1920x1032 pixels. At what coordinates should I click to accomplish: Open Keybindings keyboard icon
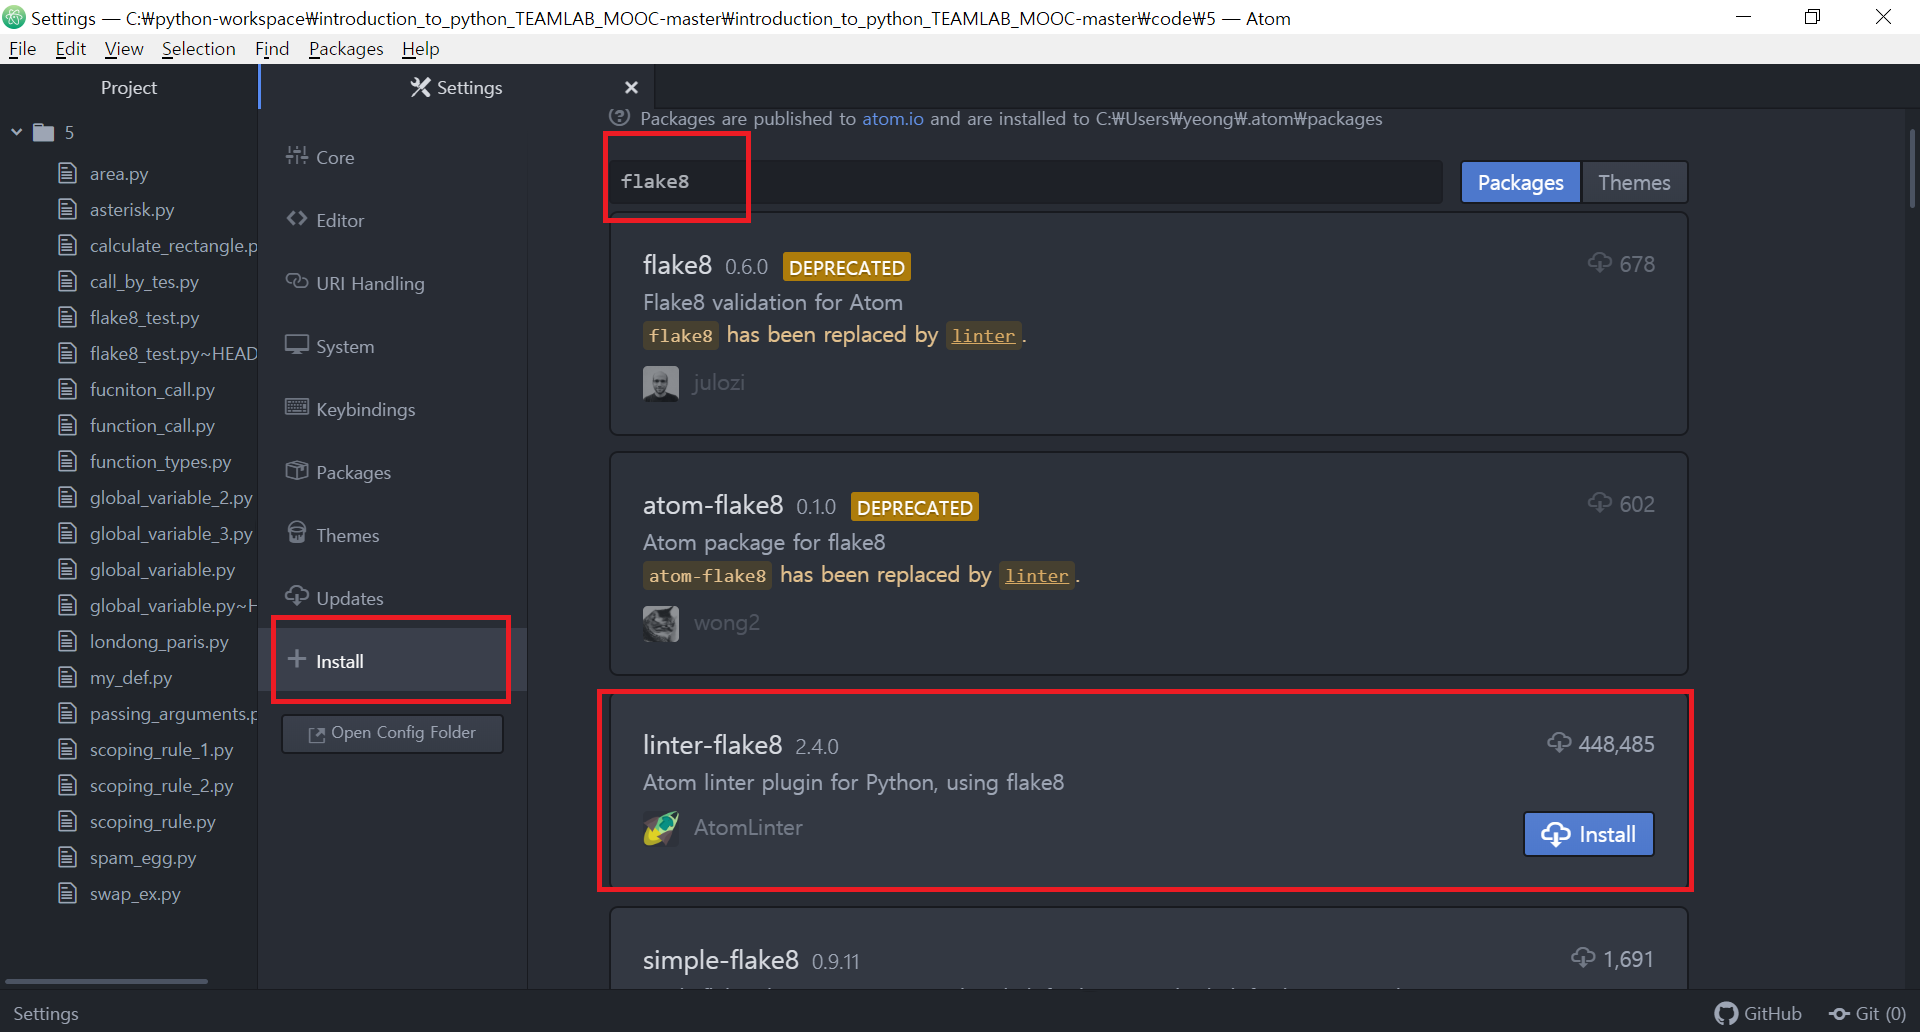(296, 407)
